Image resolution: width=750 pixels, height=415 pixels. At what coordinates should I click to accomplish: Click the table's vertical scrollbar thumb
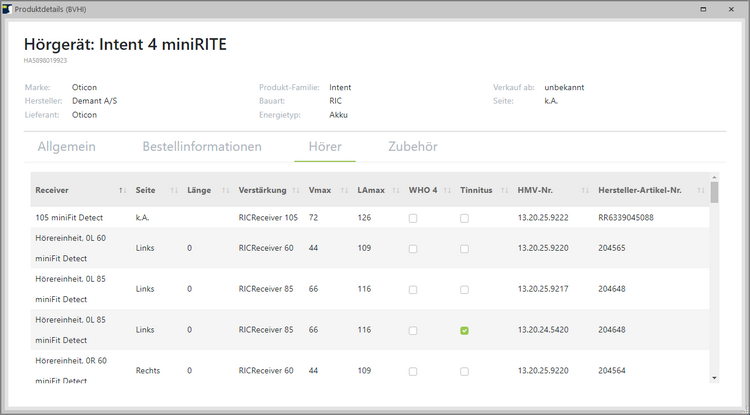(714, 193)
